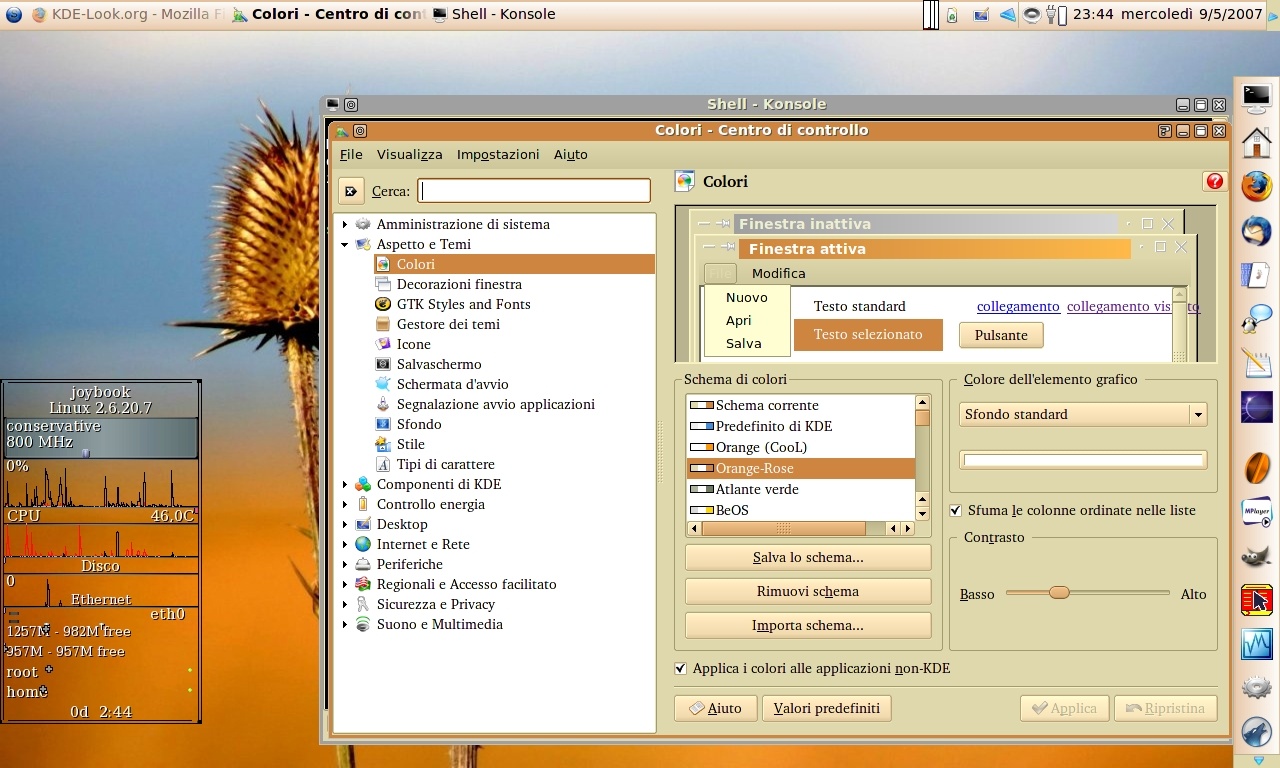The width and height of the screenshot is (1280, 768).
Task: Click the collegamento link in preview
Action: point(1018,306)
